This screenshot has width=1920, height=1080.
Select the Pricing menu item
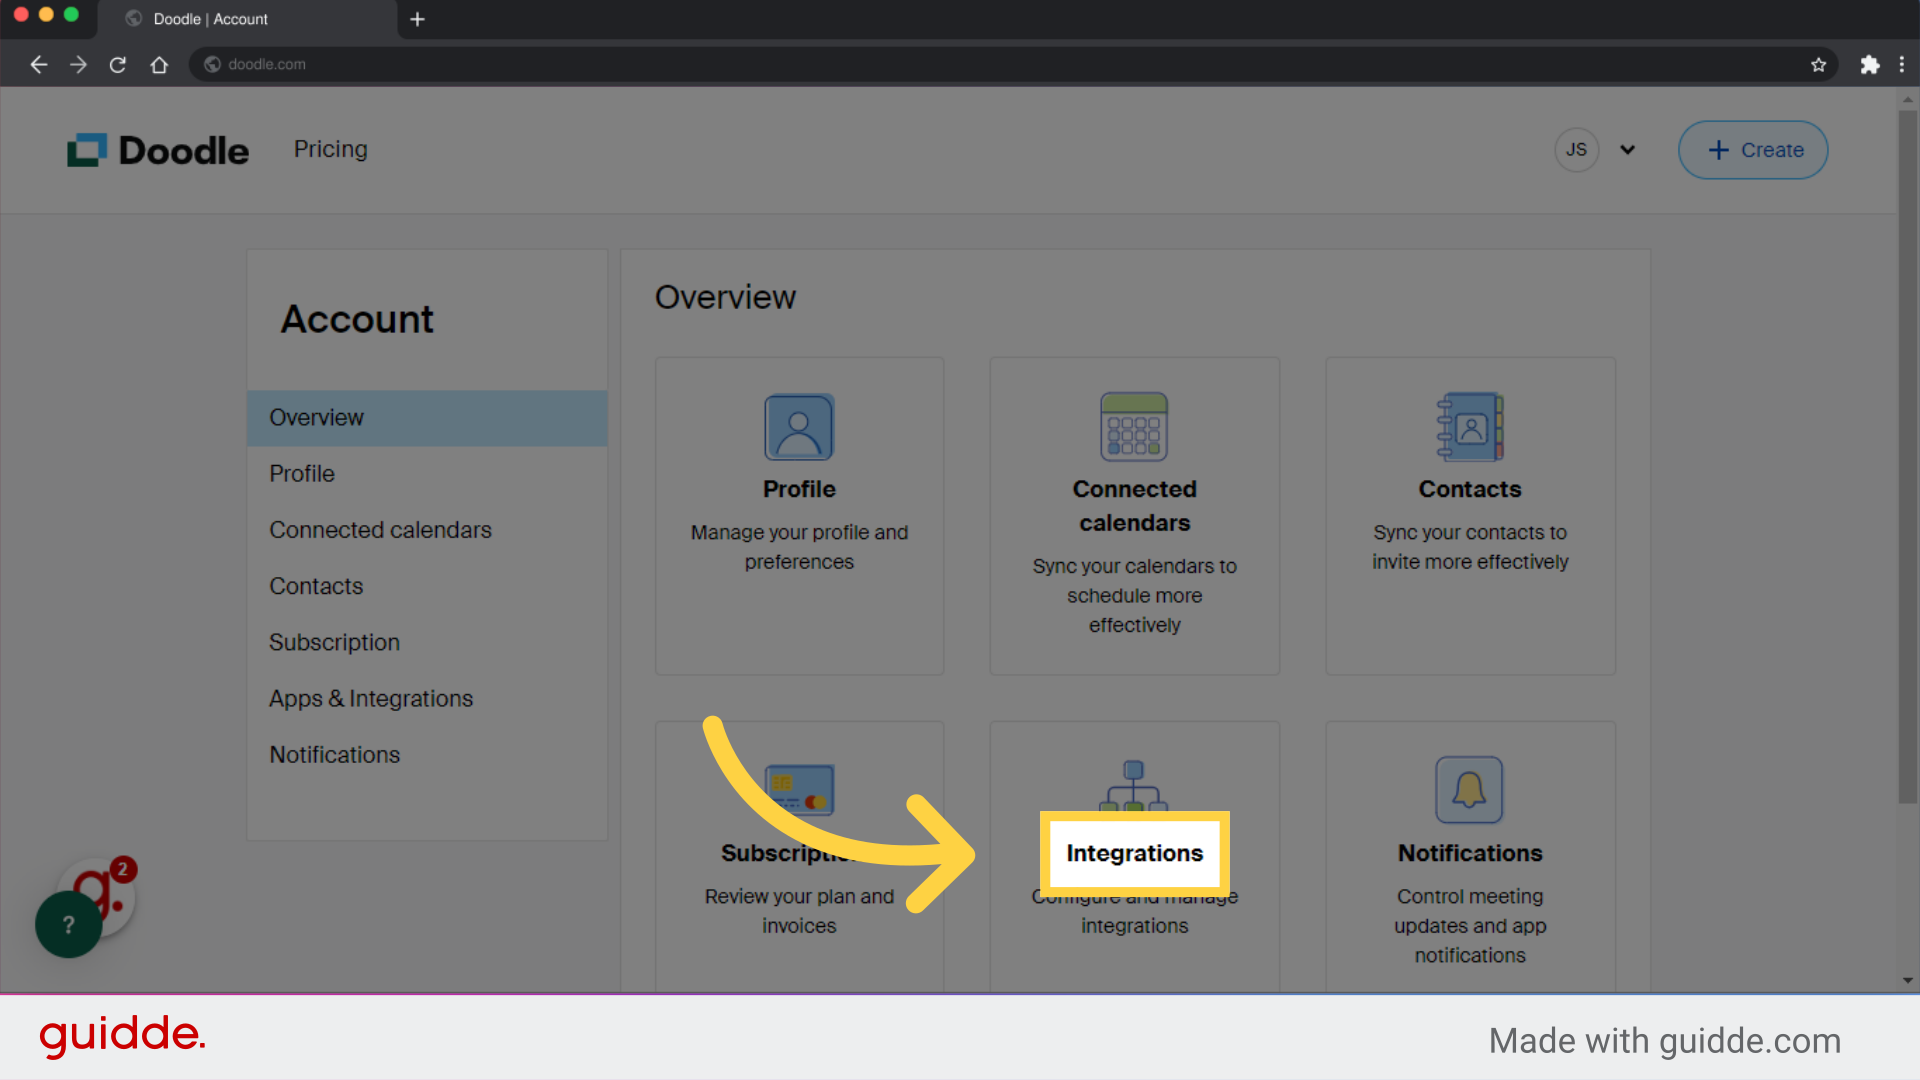coord(330,149)
